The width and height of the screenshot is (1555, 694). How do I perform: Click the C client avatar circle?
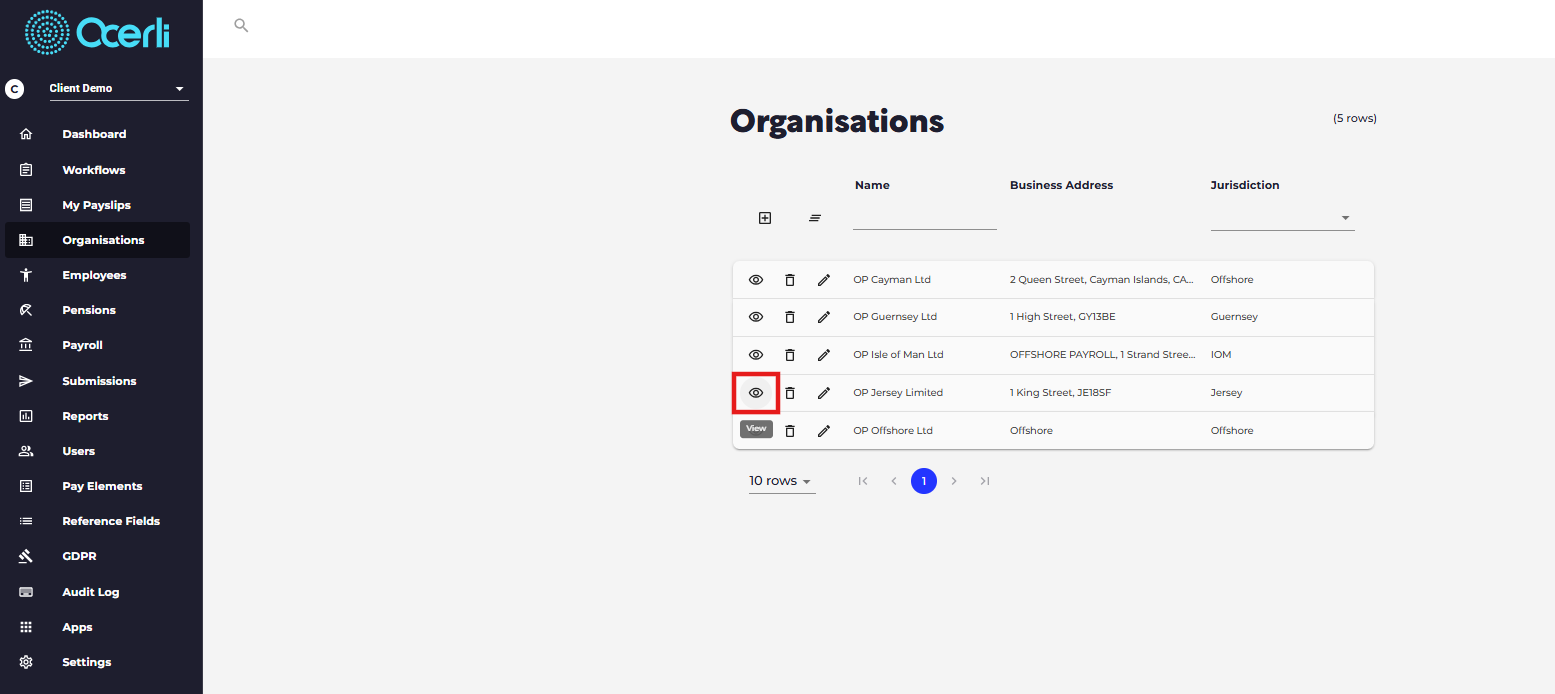[x=14, y=89]
